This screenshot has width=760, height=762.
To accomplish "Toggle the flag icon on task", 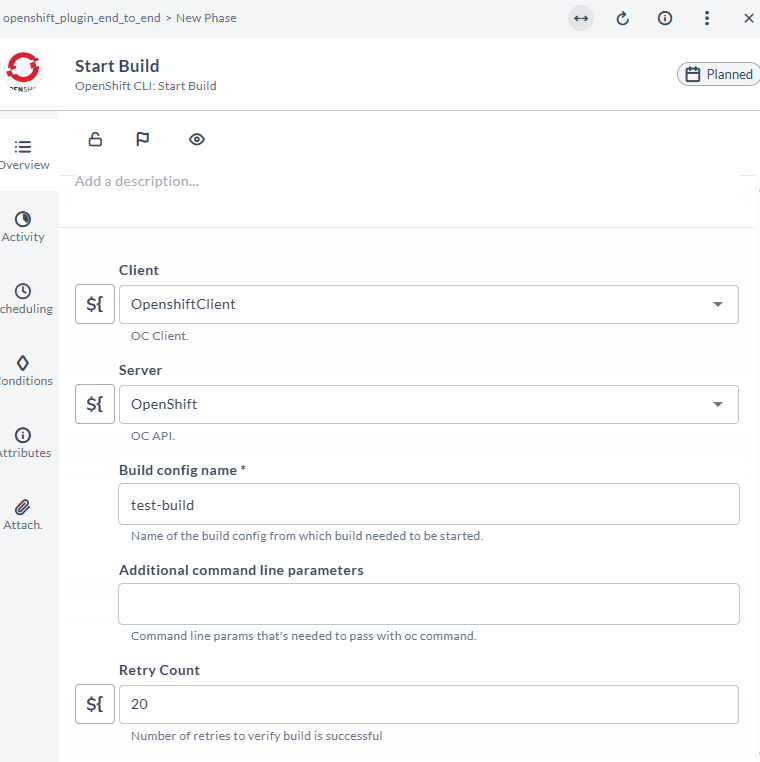I will point(142,139).
